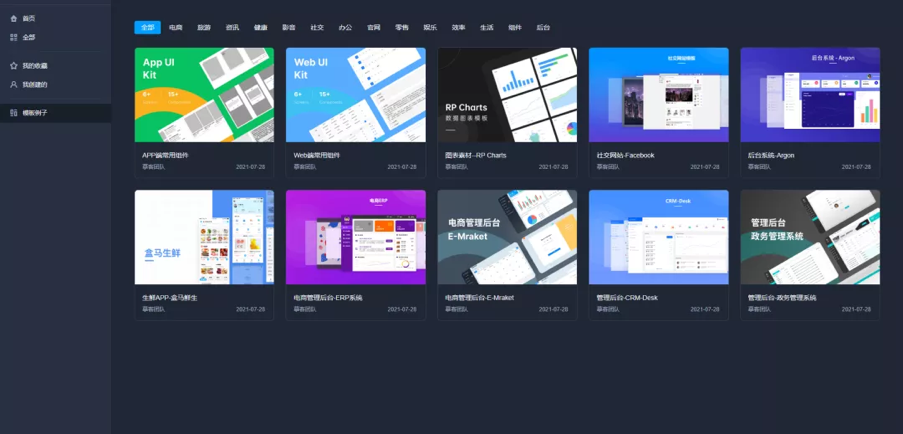Image resolution: width=903 pixels, height=434 pixels.
Task: Click the 后台系统-Argon template title
Action: pos(772,155)
